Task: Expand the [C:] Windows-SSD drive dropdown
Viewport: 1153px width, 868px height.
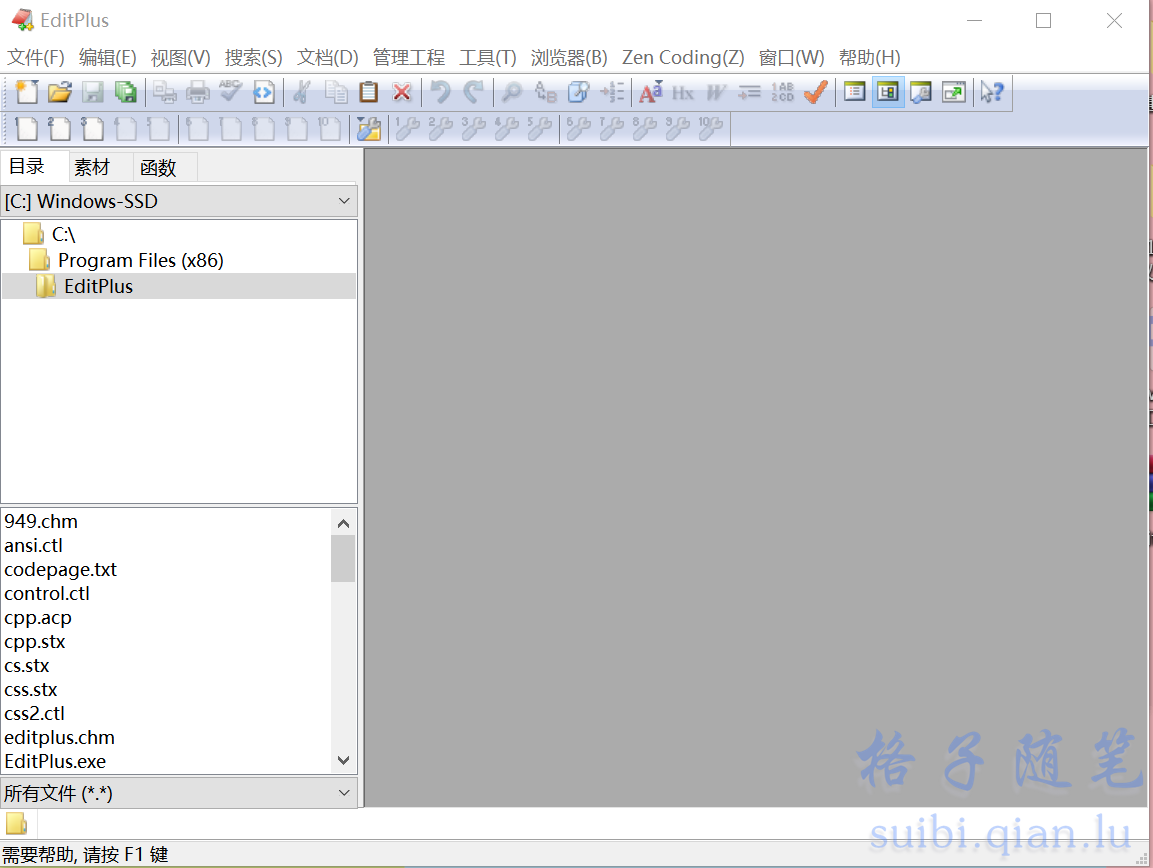Action: [x=344, y=201]
